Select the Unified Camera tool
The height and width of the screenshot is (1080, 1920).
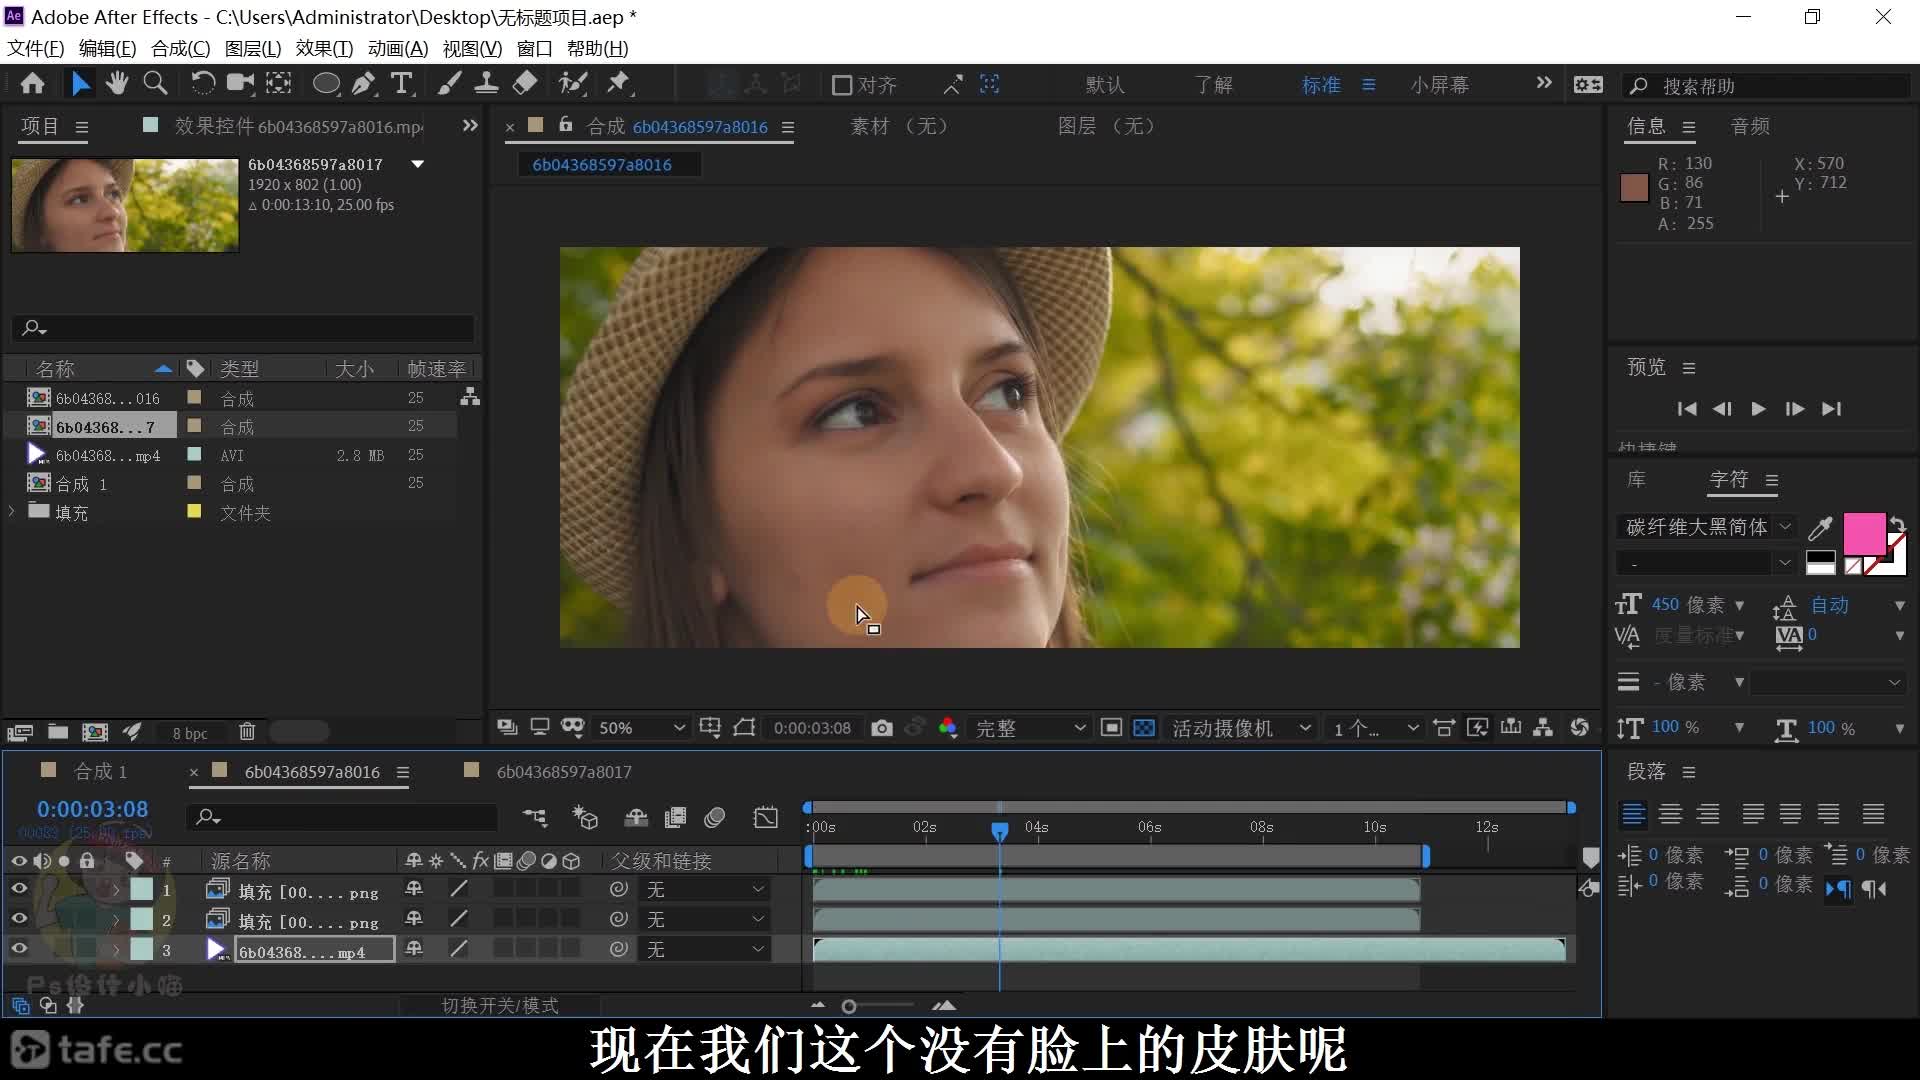click(240, 84)
